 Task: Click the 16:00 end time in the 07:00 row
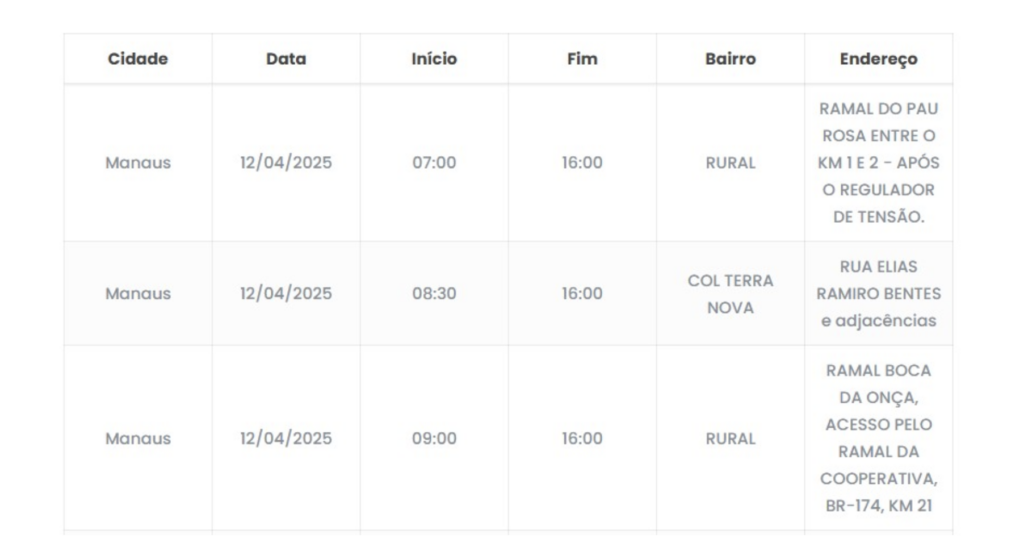pos(582,163)
